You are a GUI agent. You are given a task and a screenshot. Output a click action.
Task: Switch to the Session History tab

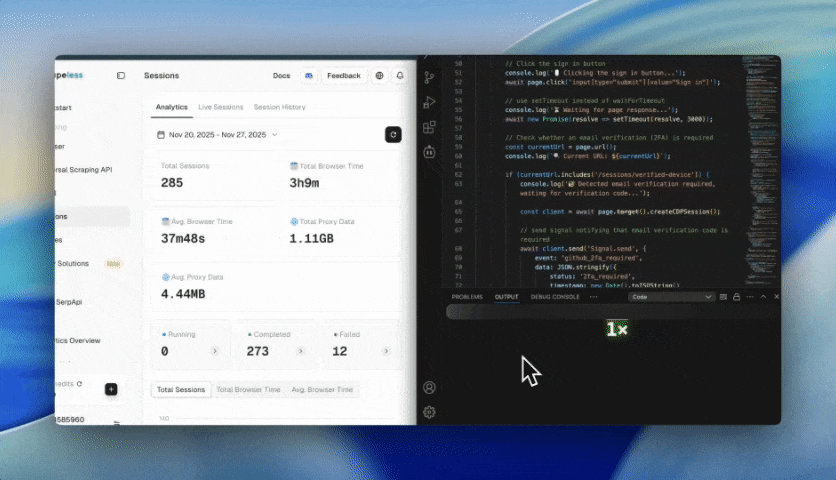coord(279,107)
